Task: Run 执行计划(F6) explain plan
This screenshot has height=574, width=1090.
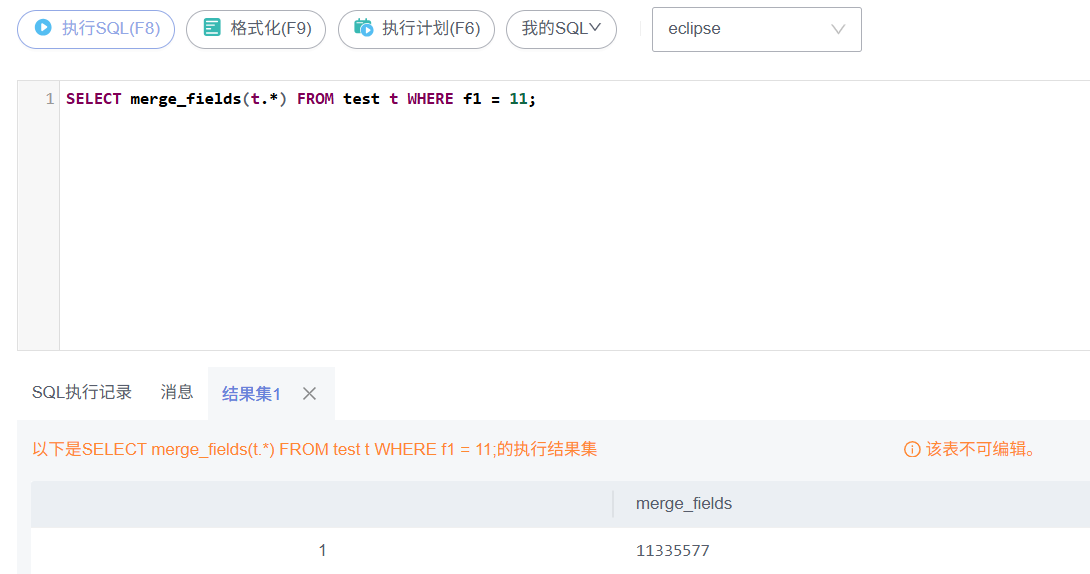Action: pos(416,29)
